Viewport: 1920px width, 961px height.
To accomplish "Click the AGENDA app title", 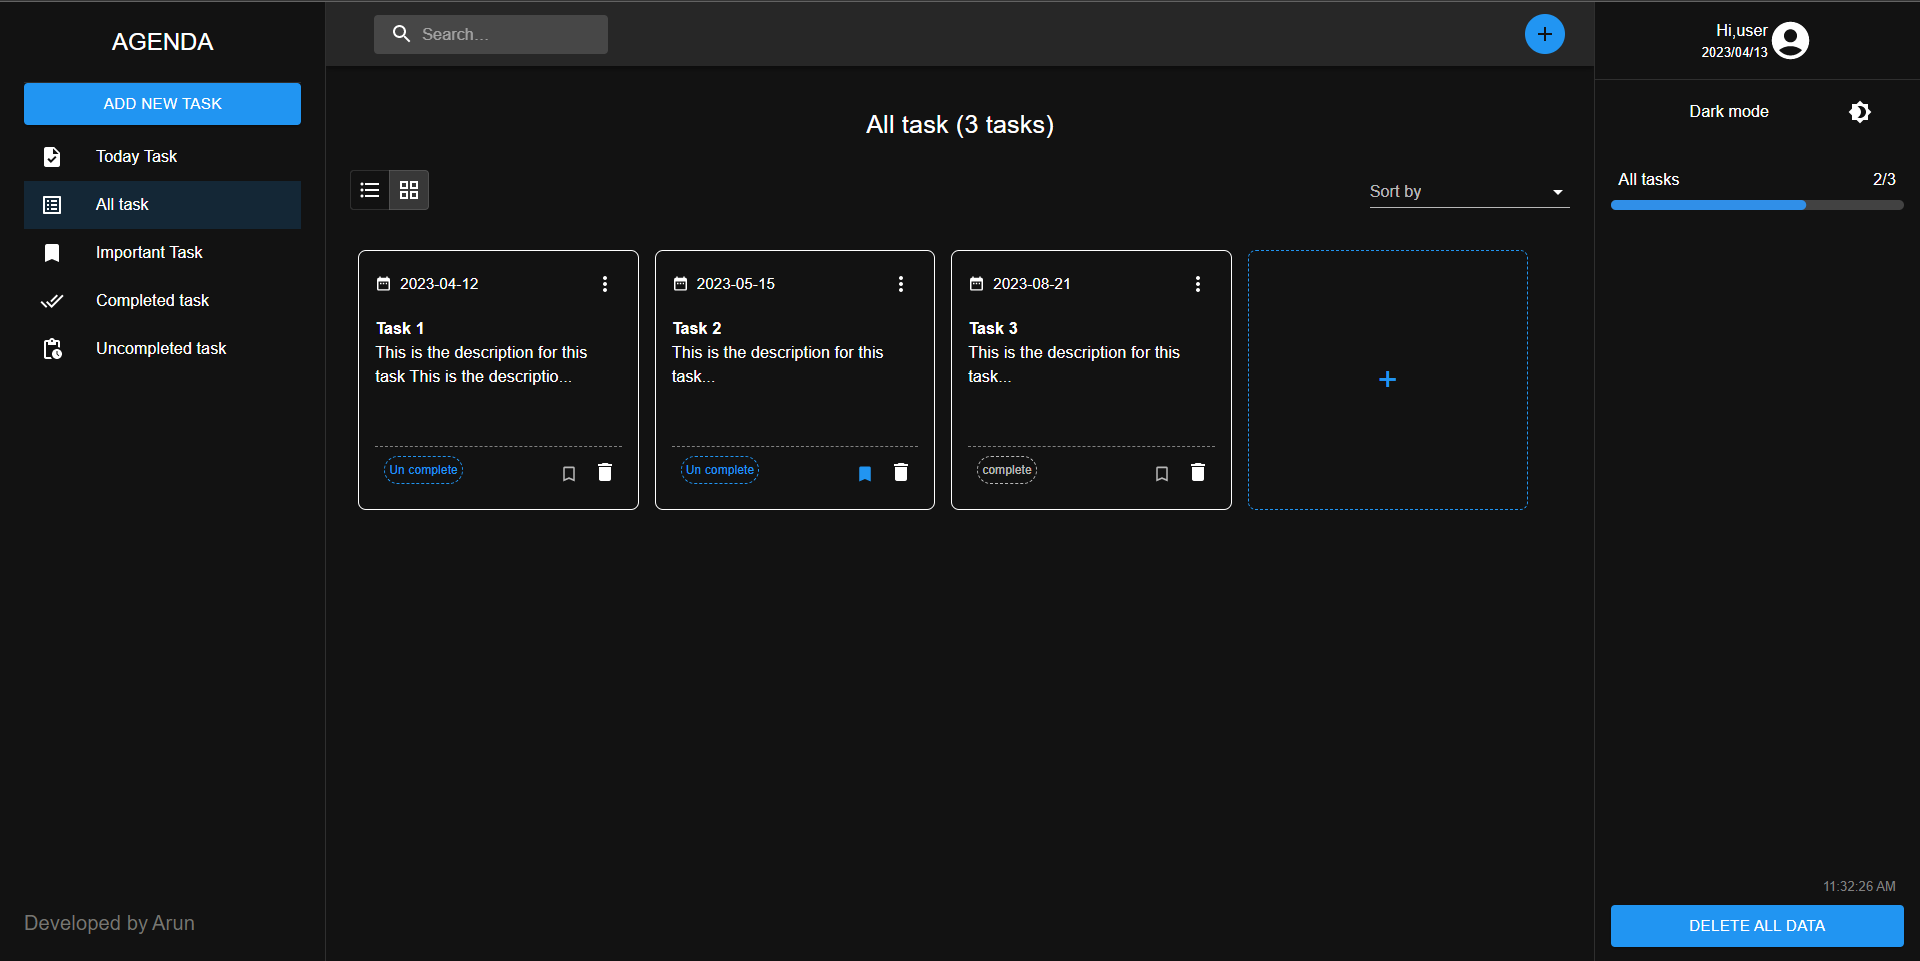I will pos(162,42).
